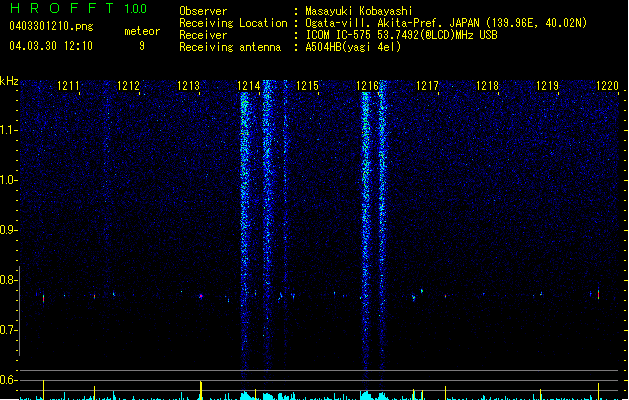Click the meteor count value 9
The height and width of the screenshot is (400, 629).
pyautogui.click(x=142, y=46)
